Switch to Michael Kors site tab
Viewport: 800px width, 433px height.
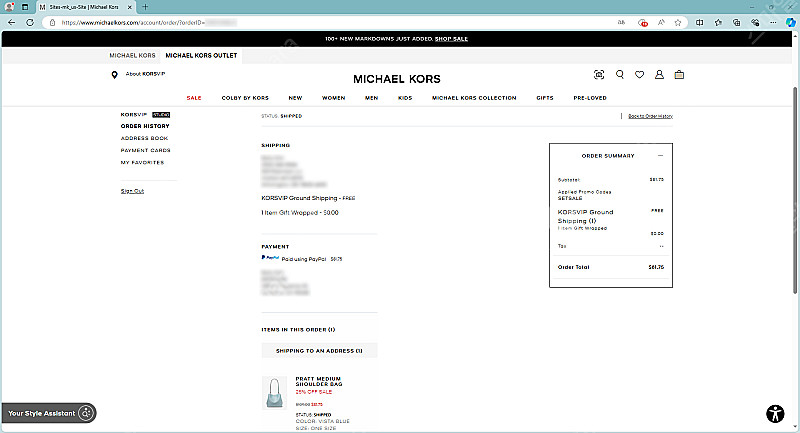132,55
